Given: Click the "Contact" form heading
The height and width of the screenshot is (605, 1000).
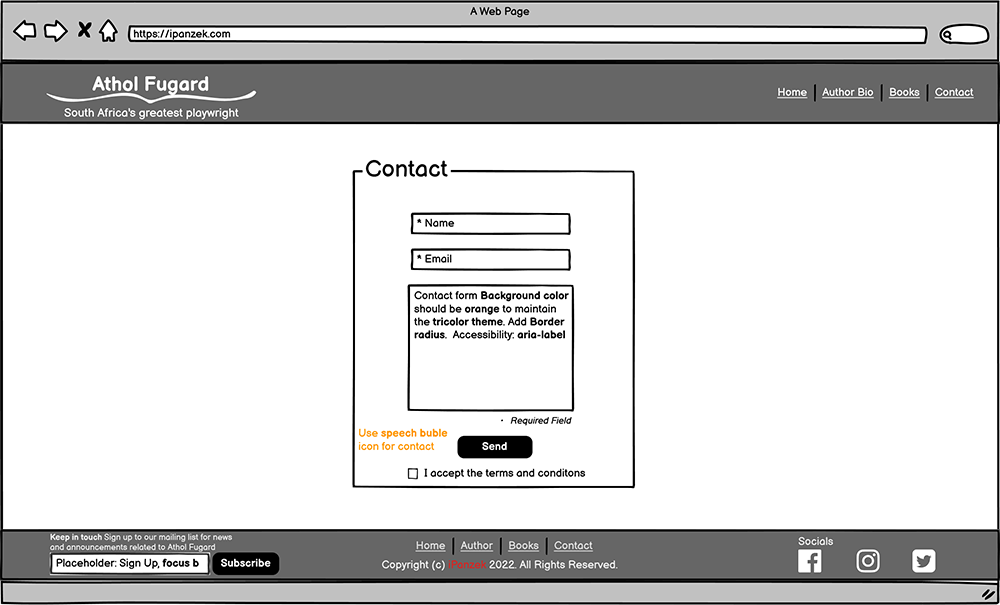Looking at the screenshot, I should coord(407,169).
